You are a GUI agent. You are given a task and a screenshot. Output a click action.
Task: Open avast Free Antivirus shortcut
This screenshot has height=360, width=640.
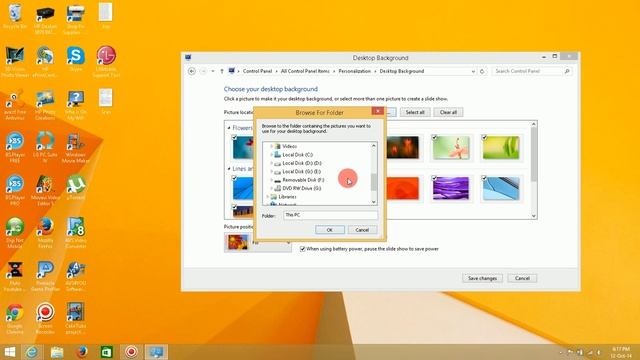click(x=15, y=105)
